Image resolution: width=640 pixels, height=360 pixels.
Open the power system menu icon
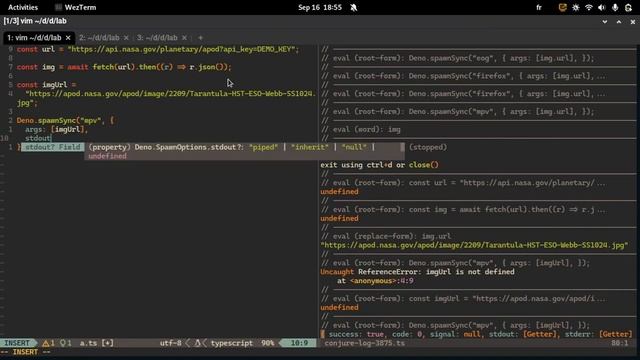point(628,7)
